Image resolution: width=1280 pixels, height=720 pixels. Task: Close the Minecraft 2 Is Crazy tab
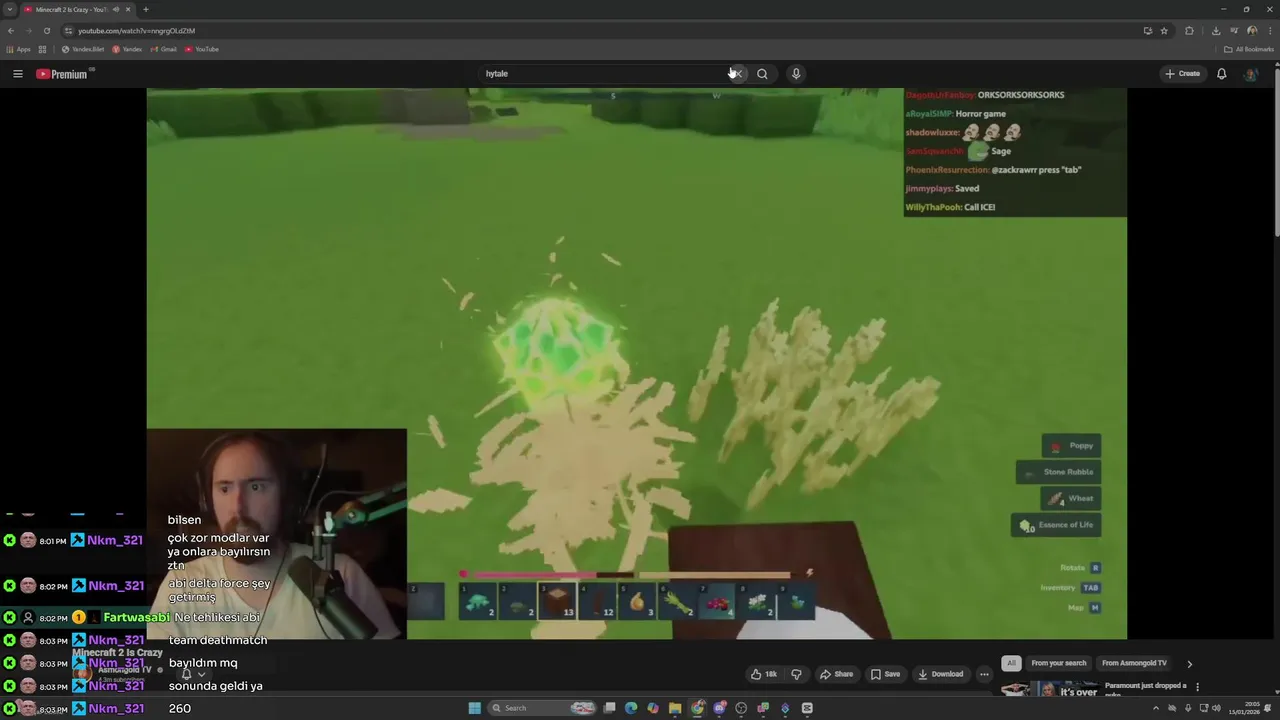pos(128,9)
